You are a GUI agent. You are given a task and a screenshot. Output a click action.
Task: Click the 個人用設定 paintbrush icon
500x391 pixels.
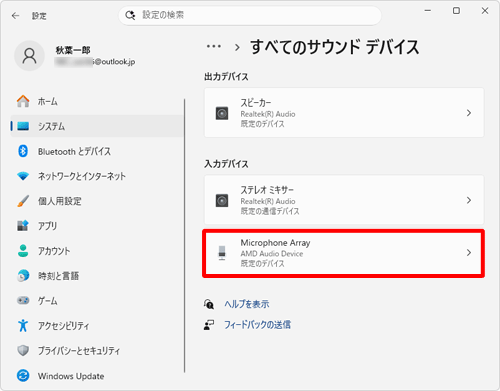23,201
